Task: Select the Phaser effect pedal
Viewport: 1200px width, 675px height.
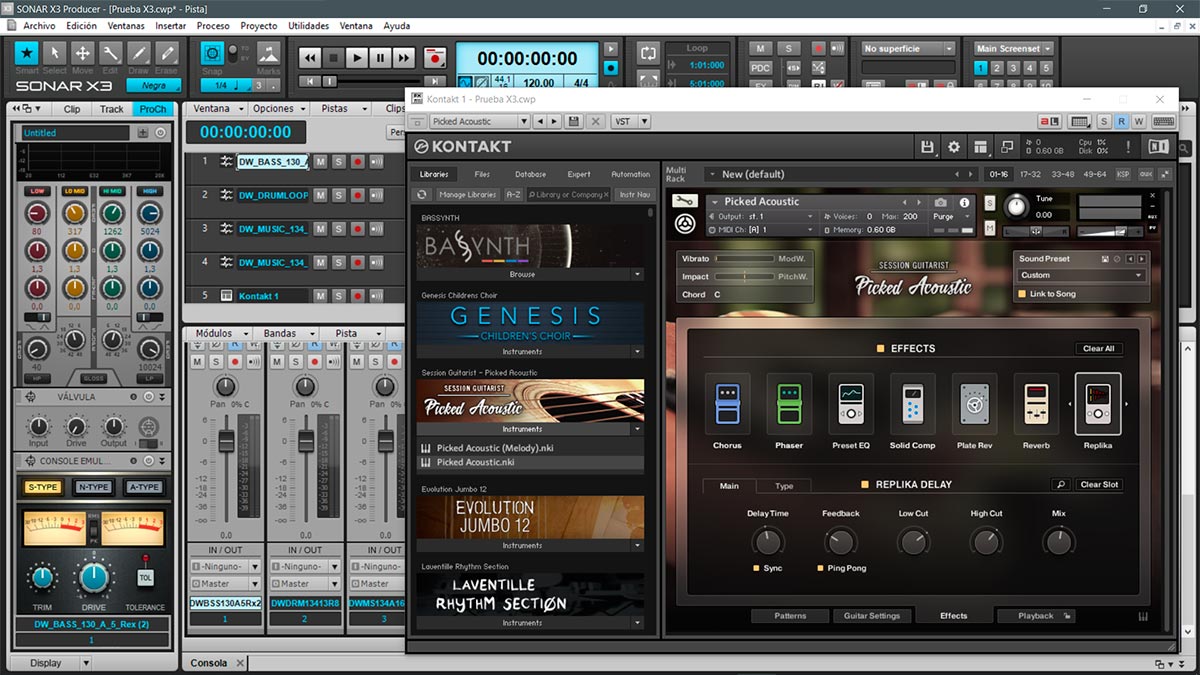Action: pos(789,404)
